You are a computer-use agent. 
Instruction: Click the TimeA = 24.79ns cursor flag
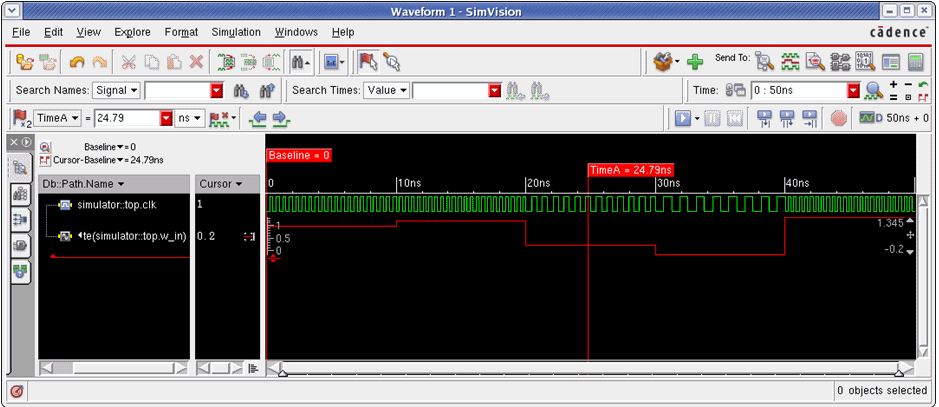[x=631, y=170]
